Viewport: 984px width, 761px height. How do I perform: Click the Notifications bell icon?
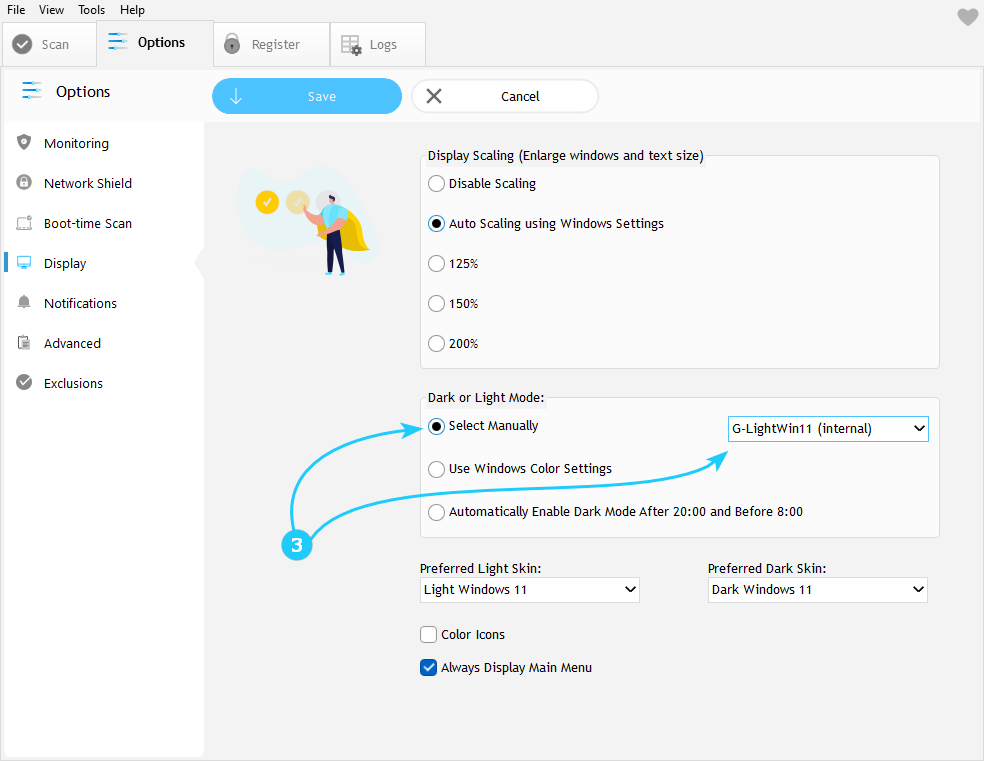[24, 303]
